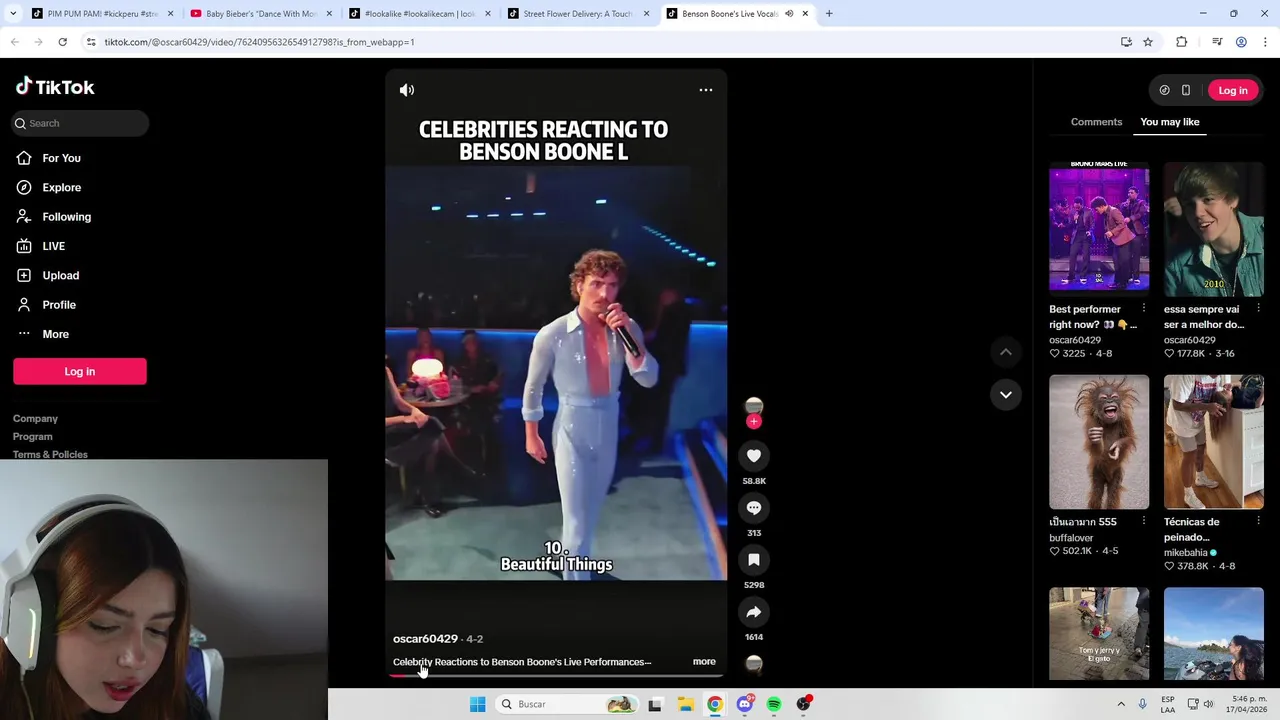Open the Windows Start menu
1280x720 pixels.
(478, 704)
